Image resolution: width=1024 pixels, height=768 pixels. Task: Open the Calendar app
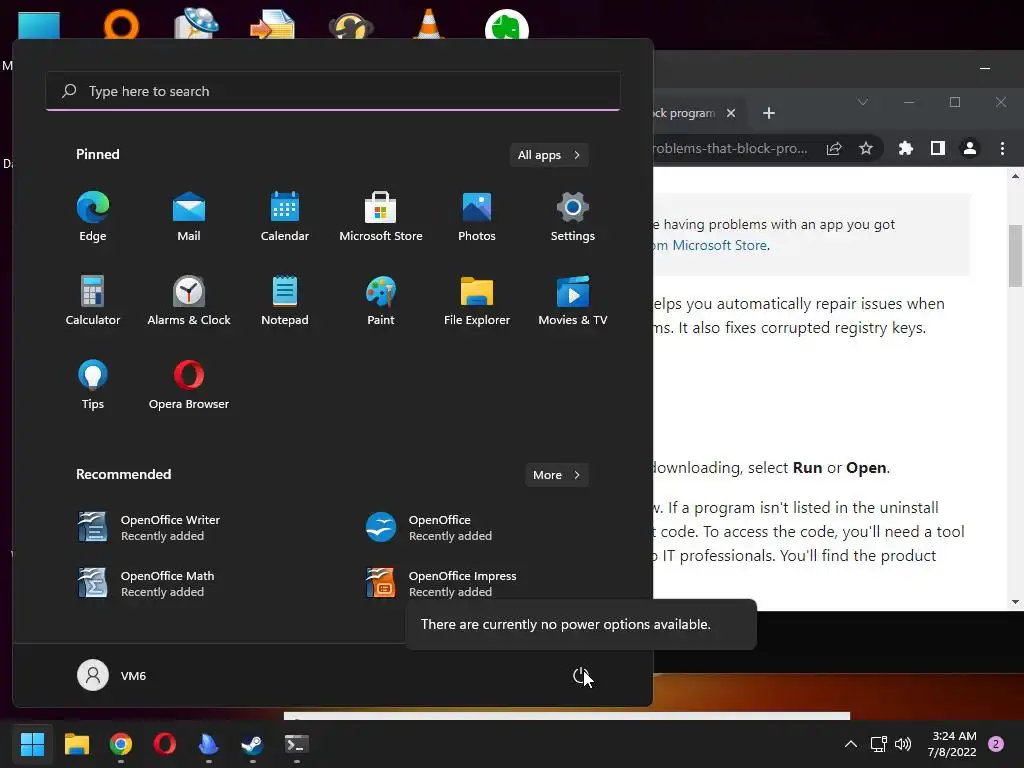[x=285, y=217]
